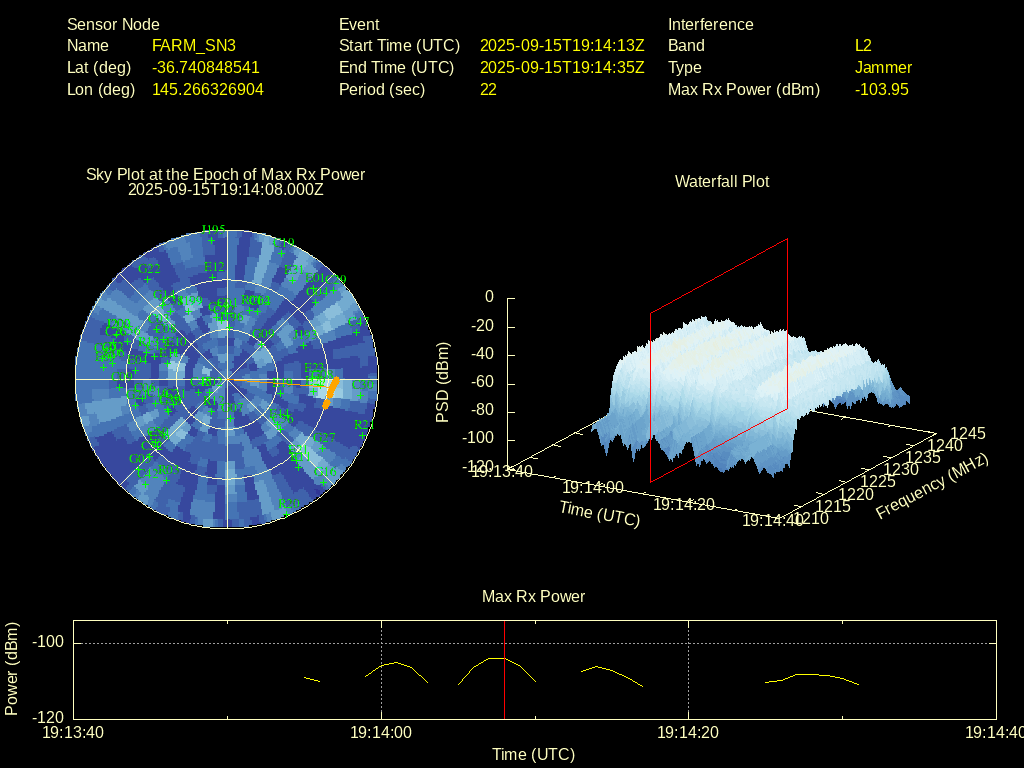Click the sensor name FARM_SN3 value

coord(194,46)
